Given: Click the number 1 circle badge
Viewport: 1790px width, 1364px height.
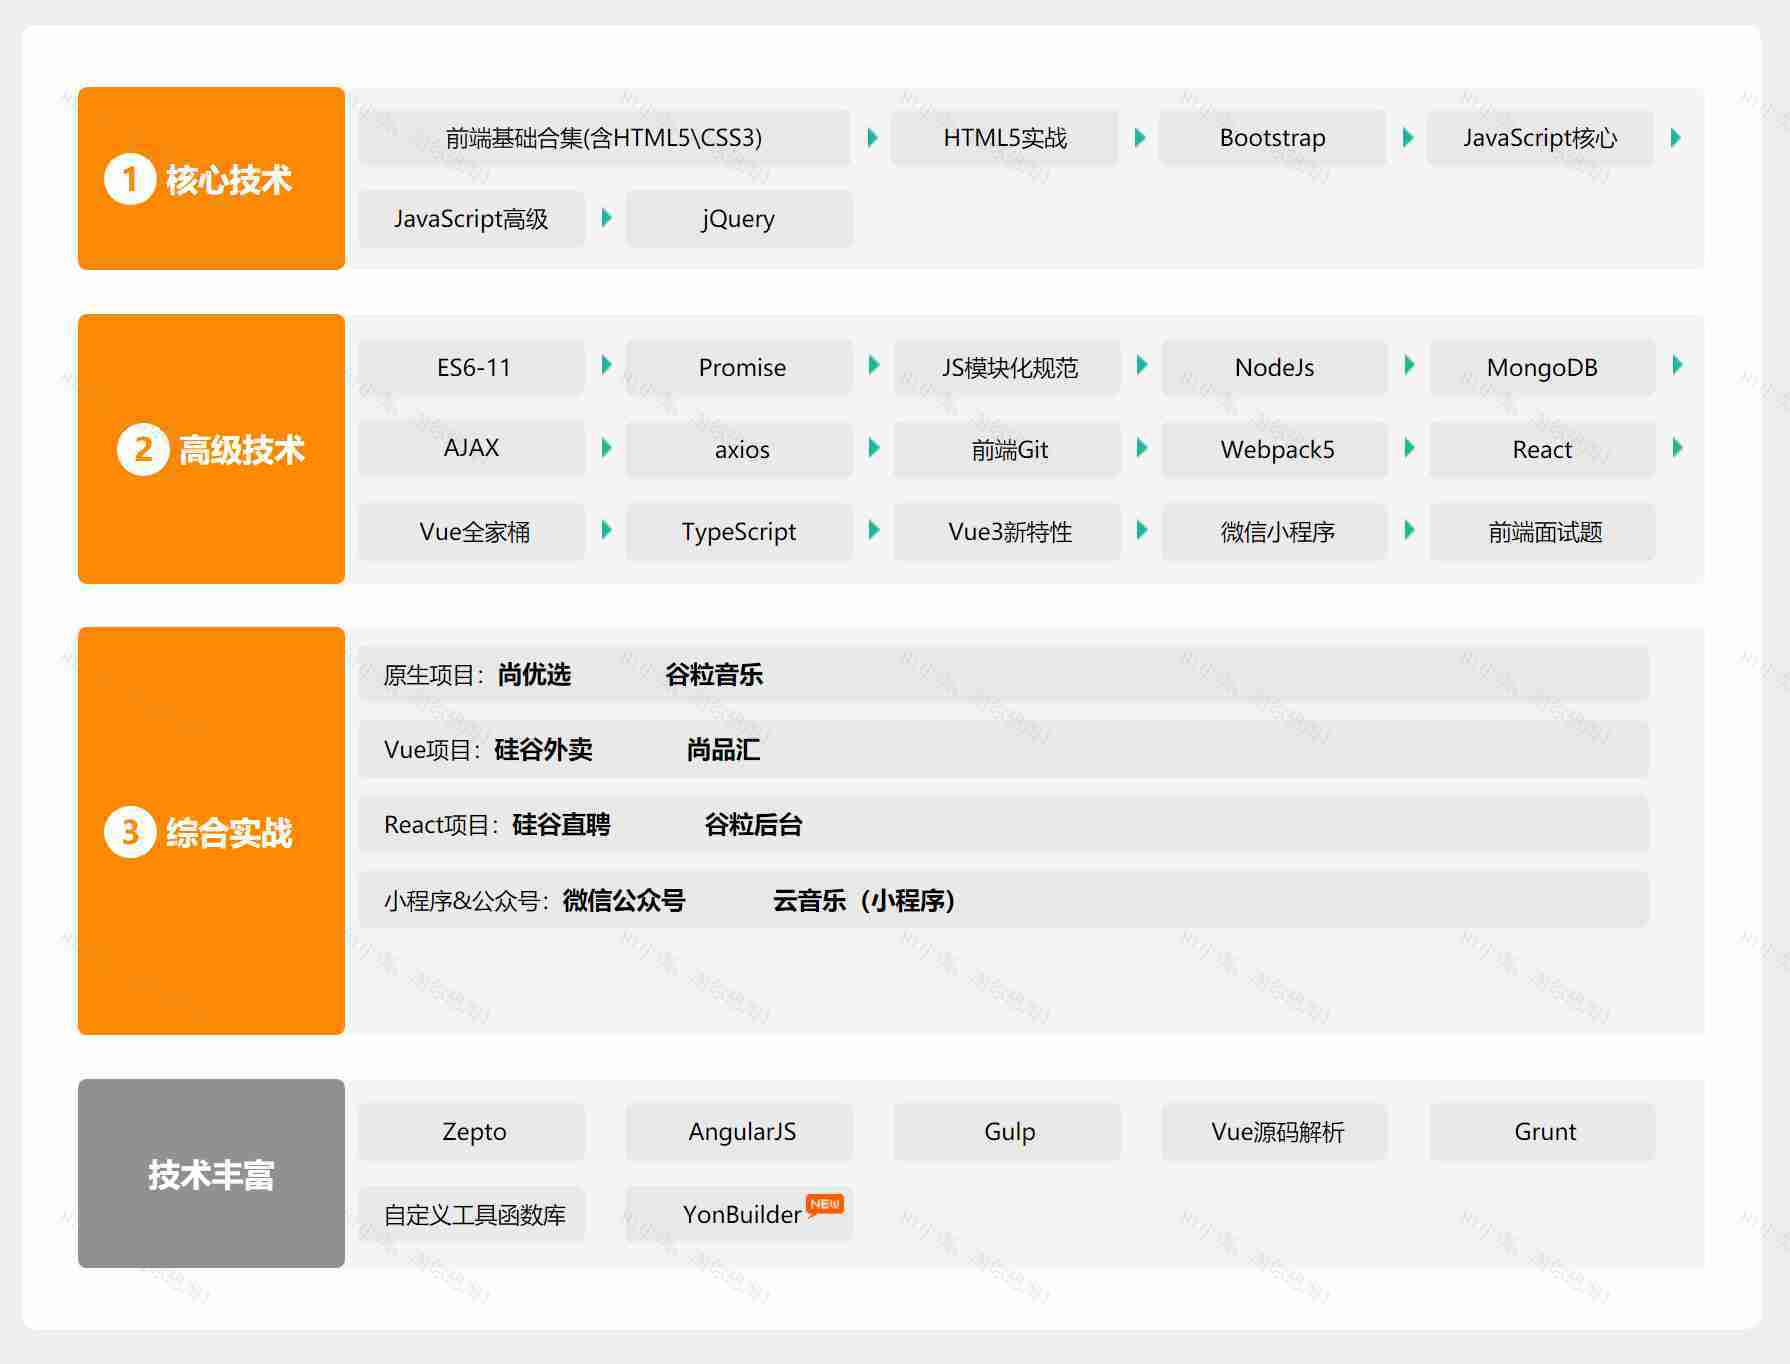Looking at the screenshot, I should pyautogui.click(x=130, y=179).
